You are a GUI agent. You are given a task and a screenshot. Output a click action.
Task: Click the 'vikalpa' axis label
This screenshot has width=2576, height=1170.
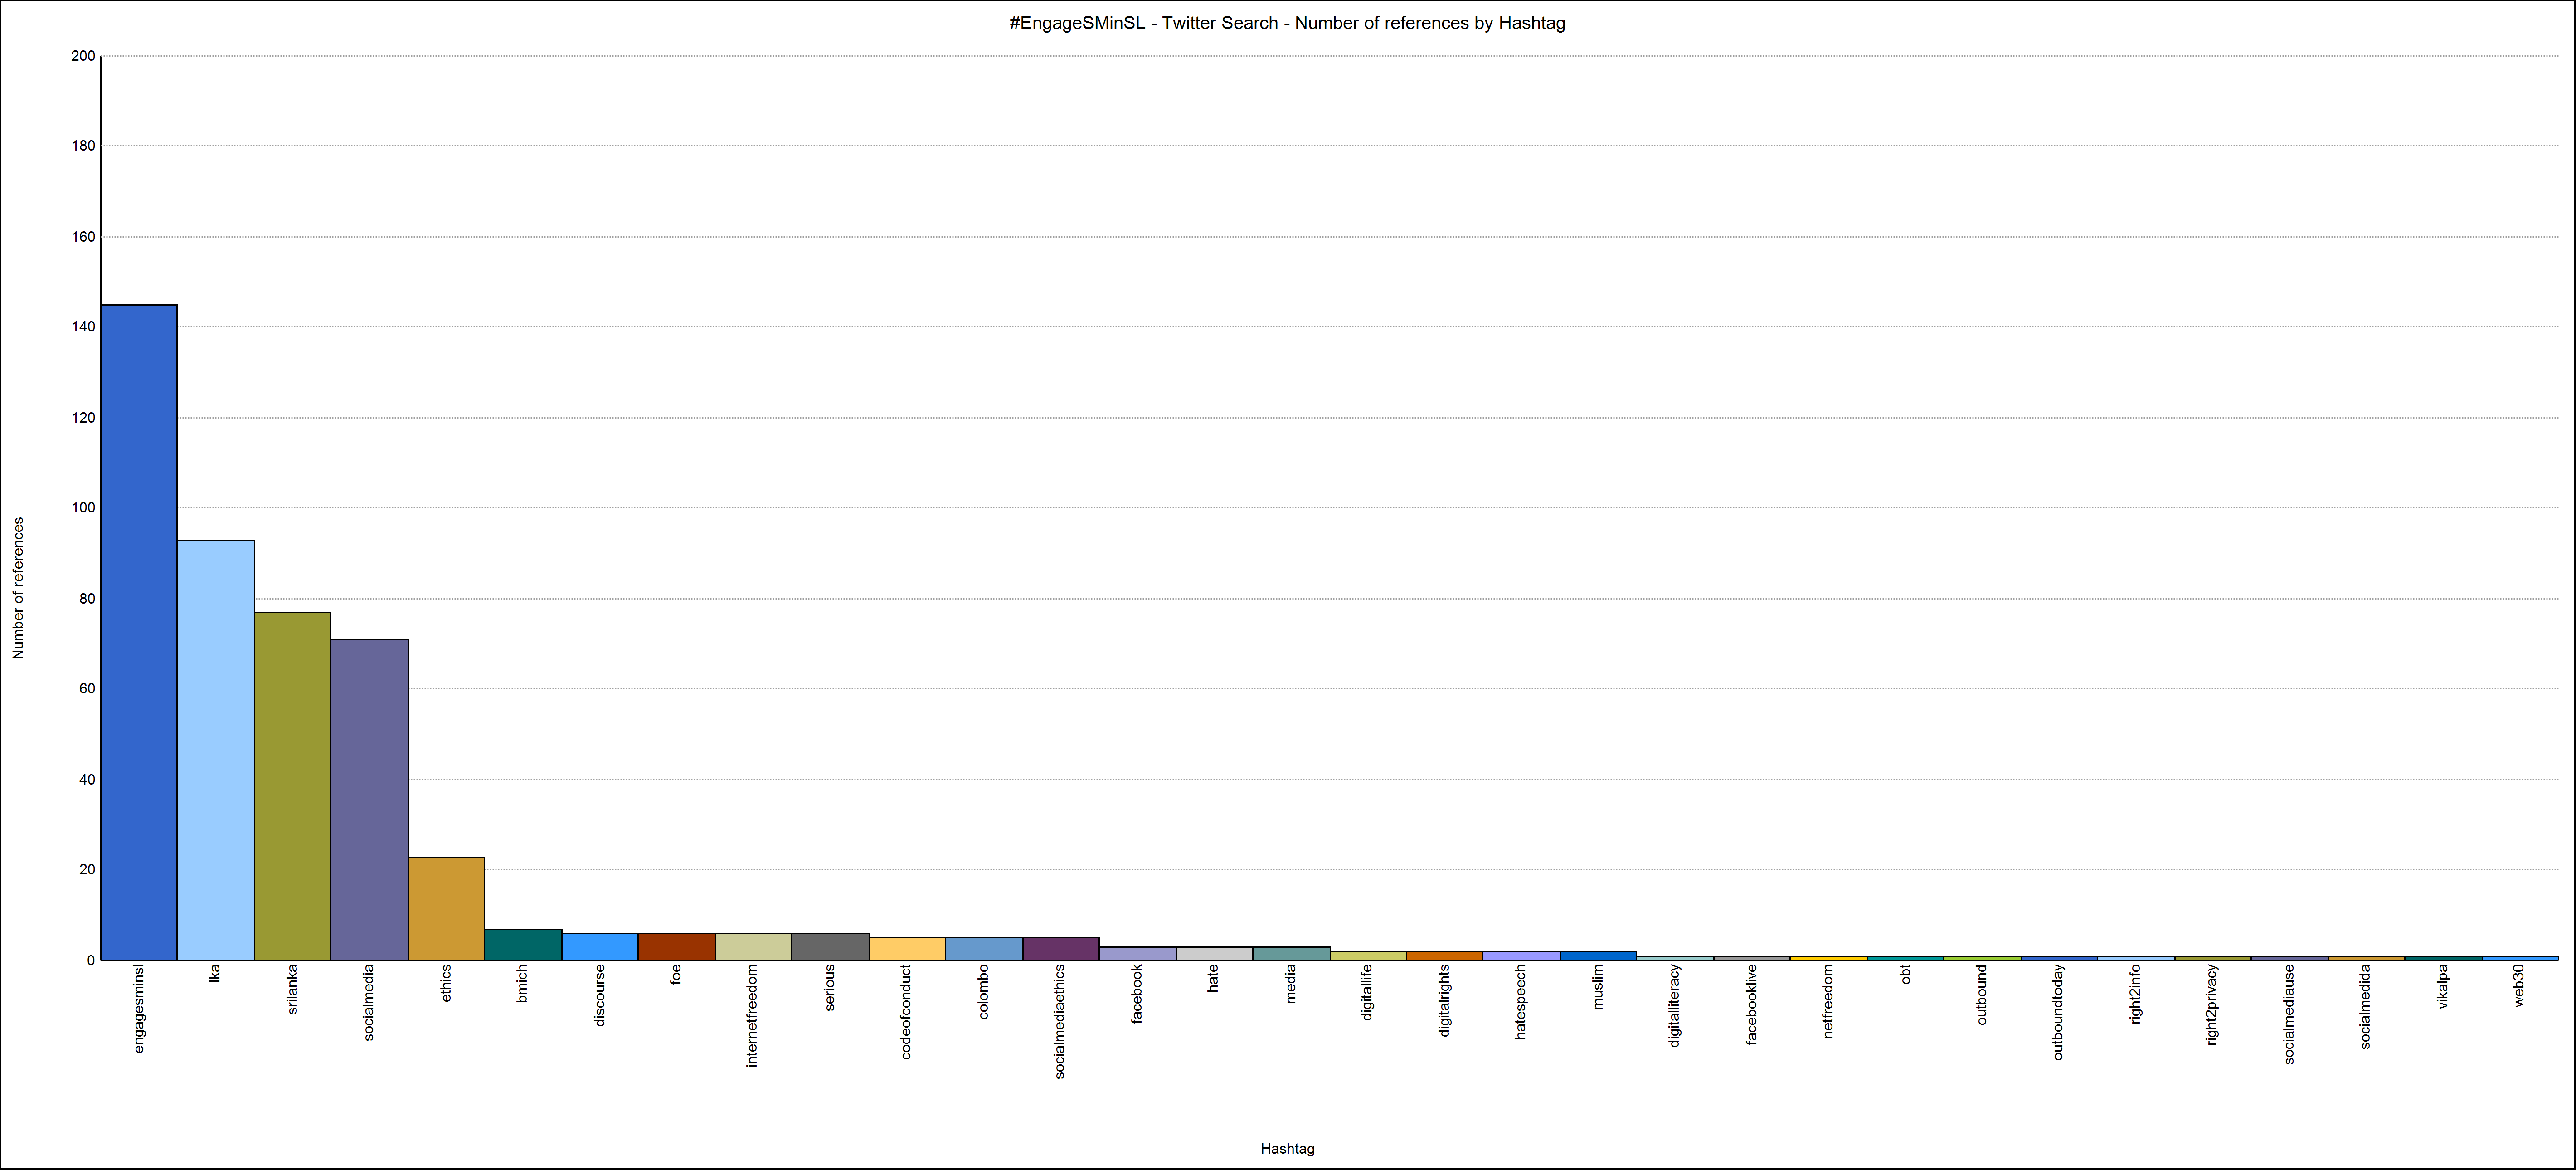point(2444,986)
